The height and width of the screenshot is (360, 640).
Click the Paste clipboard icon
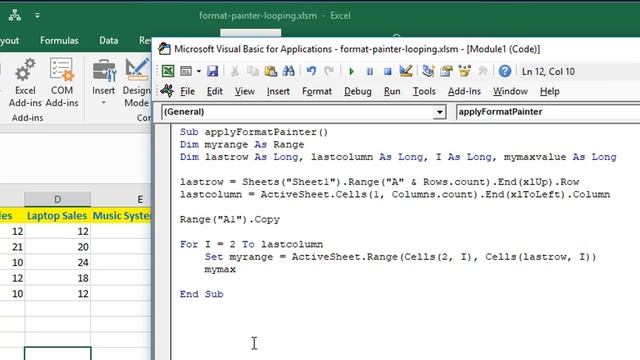click(x=271, y=71)
